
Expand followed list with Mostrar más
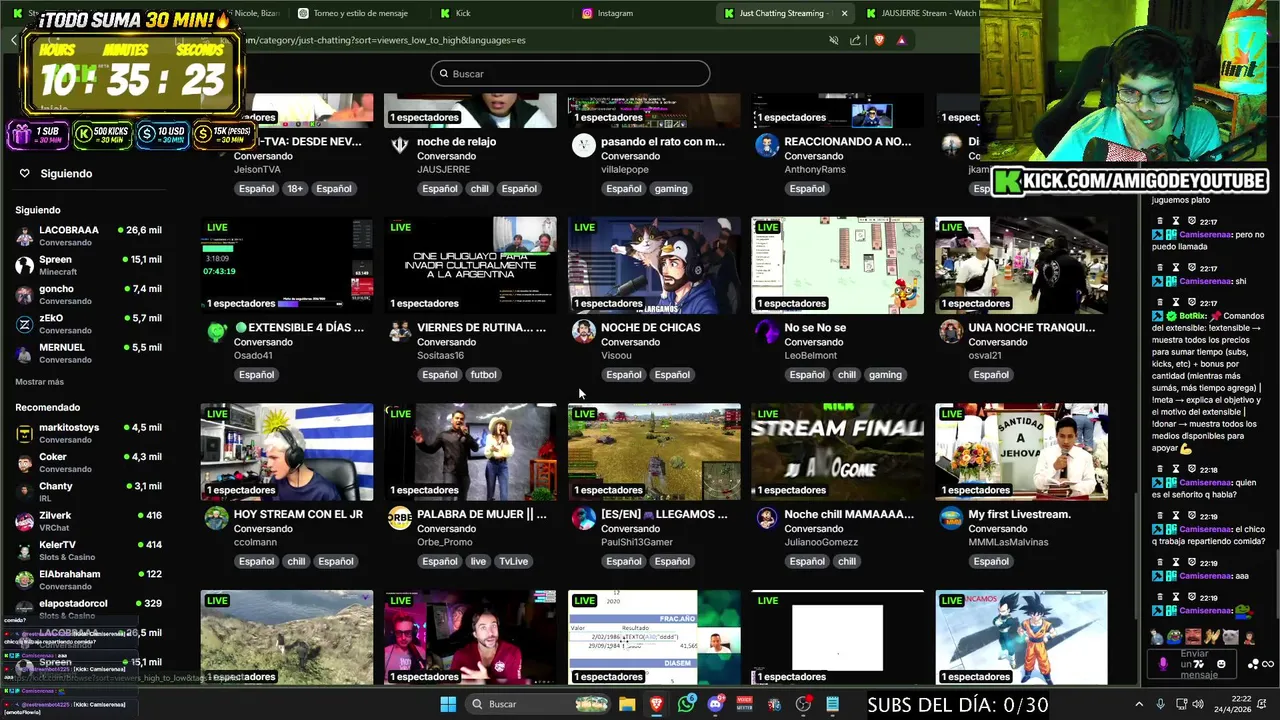[x=39, y=382]
